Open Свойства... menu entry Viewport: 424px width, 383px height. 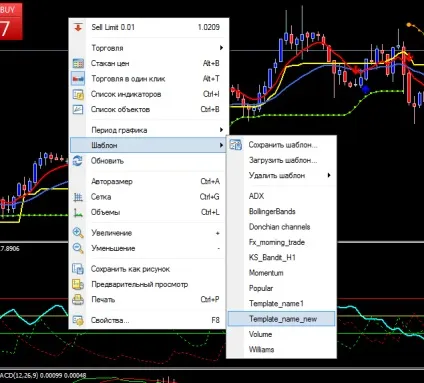coord(149,320)
